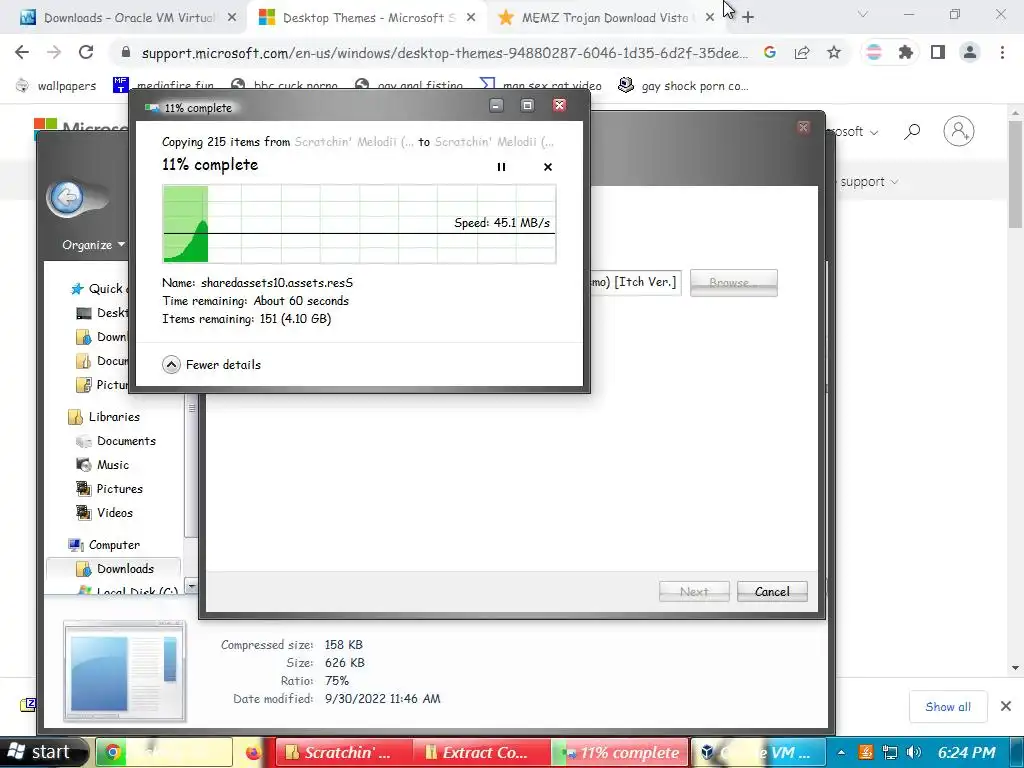Screen dimensions: 1024x768
Task: Click the Microsoft site search icon
Action: click(x=912, y=131)
